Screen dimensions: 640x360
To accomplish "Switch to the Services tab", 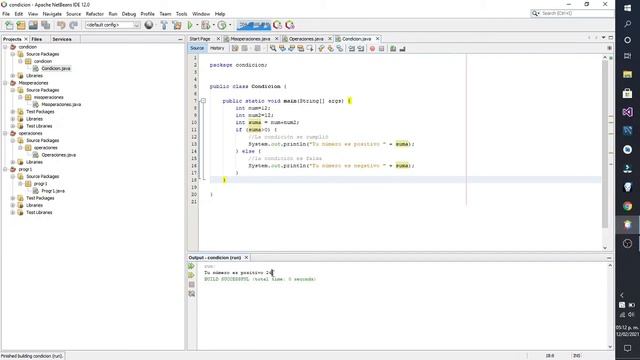I will (x=62, y=39).
